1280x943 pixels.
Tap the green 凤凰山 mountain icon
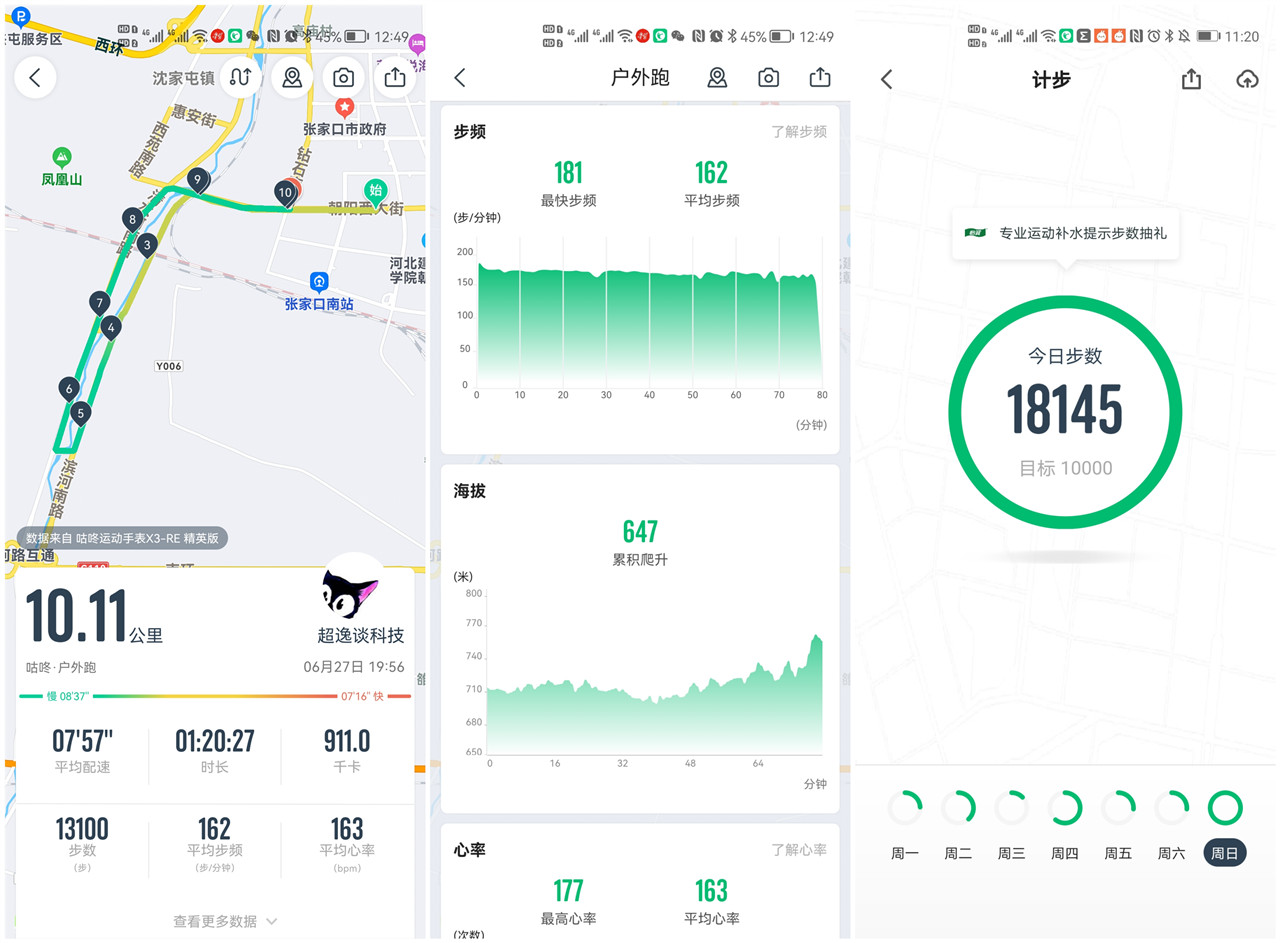click(x=62, y=157)
